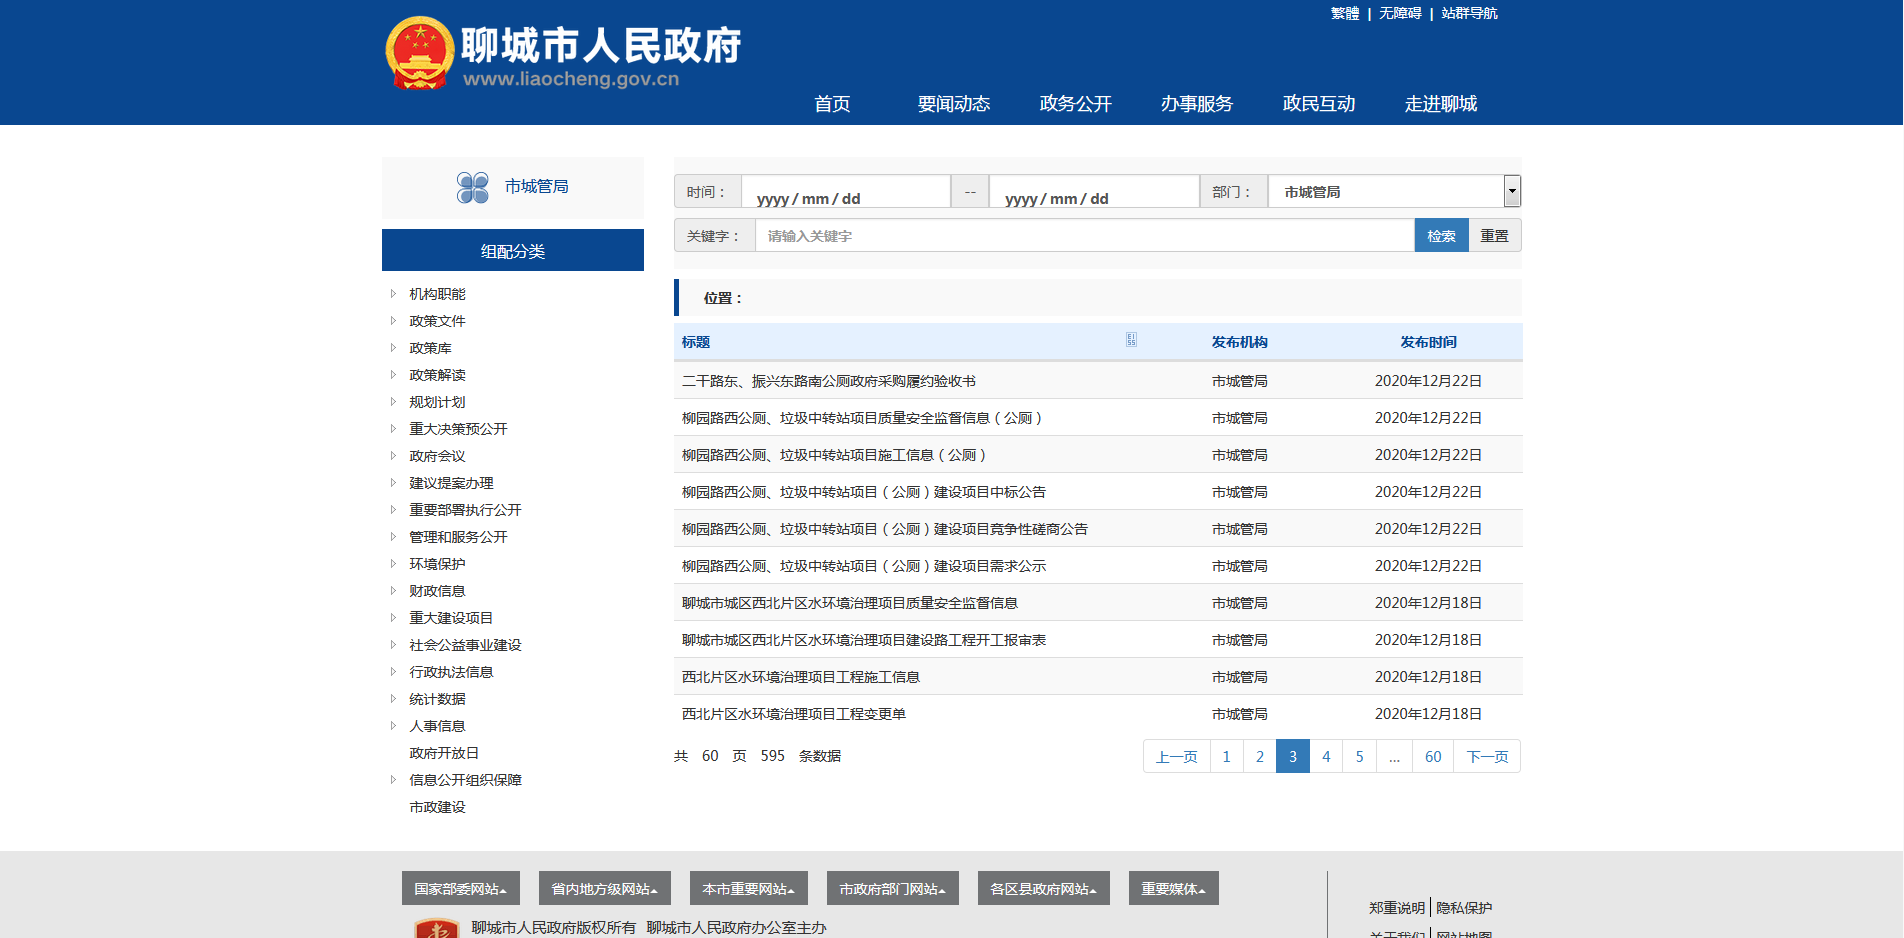
Task: Click the end date input field
Action: click(1094, 192)
